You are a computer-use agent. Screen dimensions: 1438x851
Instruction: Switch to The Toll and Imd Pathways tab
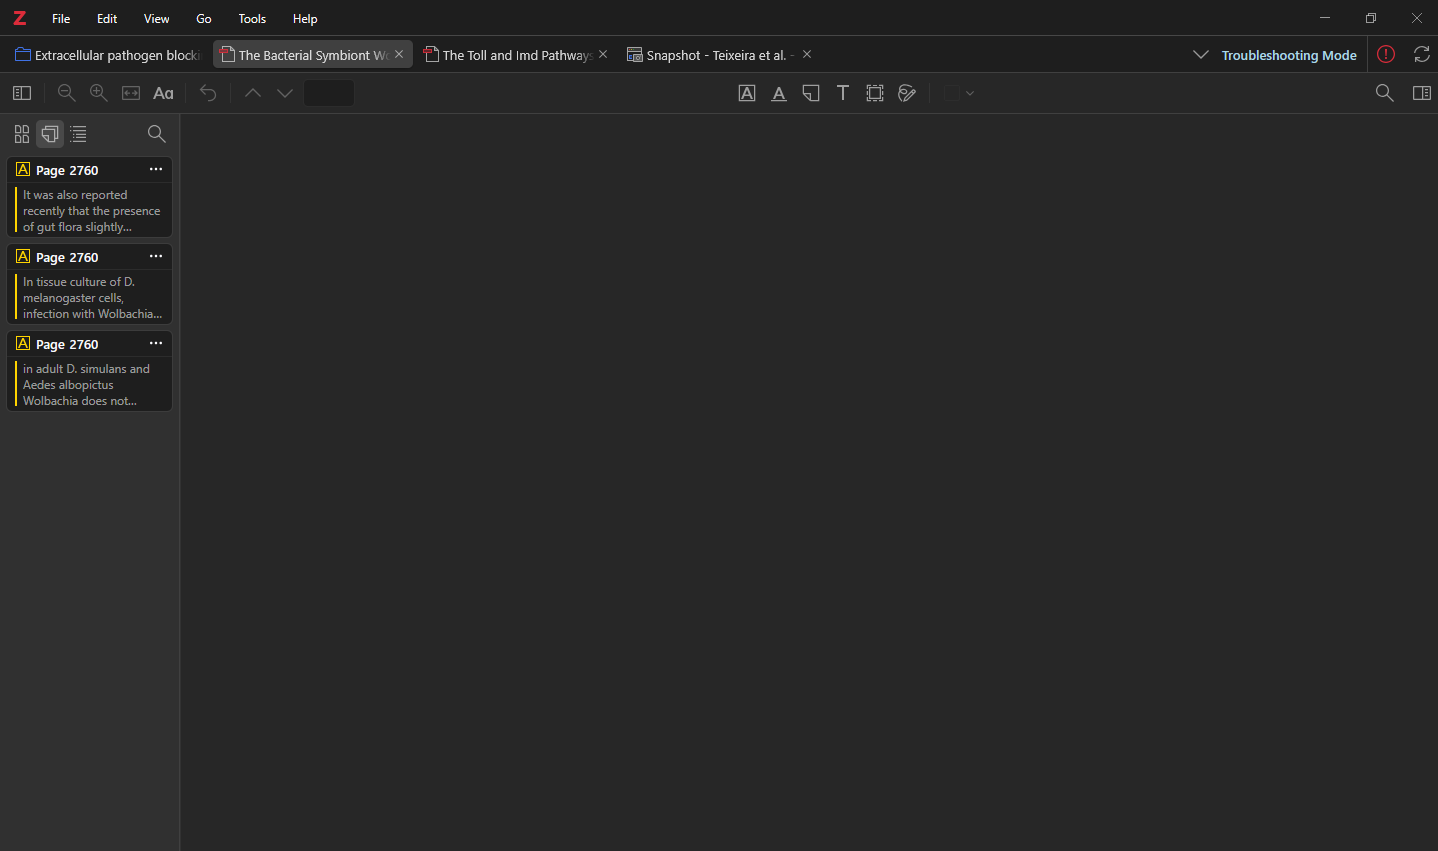tap(516, 55)
